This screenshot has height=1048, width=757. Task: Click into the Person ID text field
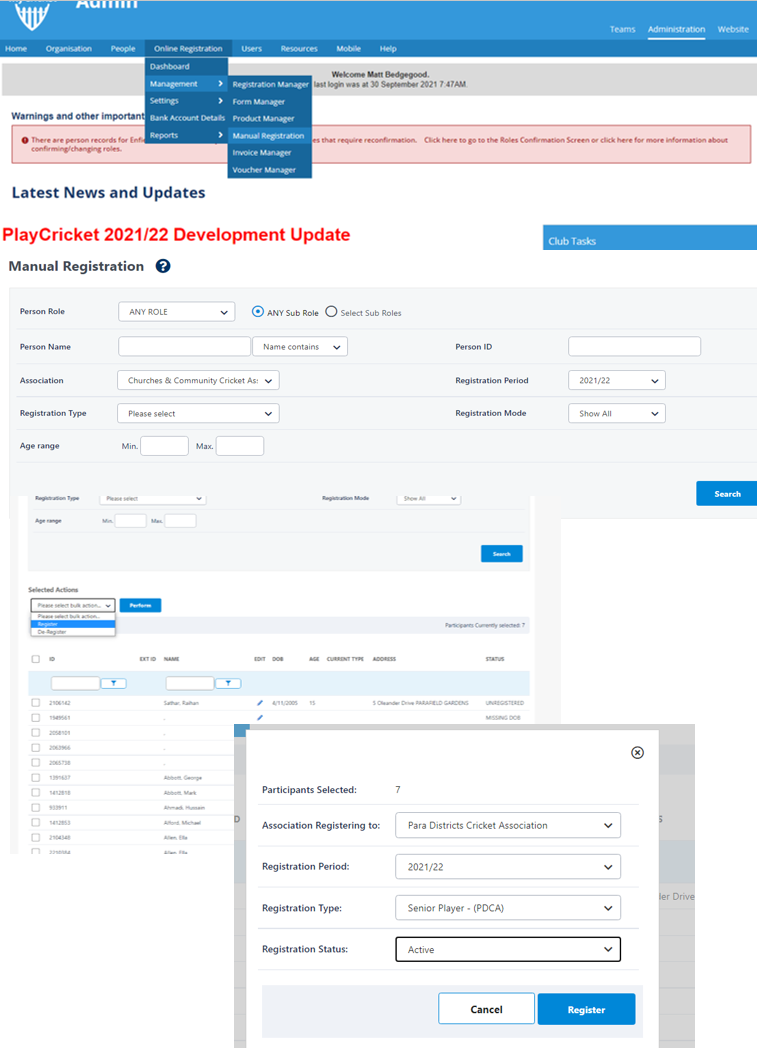634,347
